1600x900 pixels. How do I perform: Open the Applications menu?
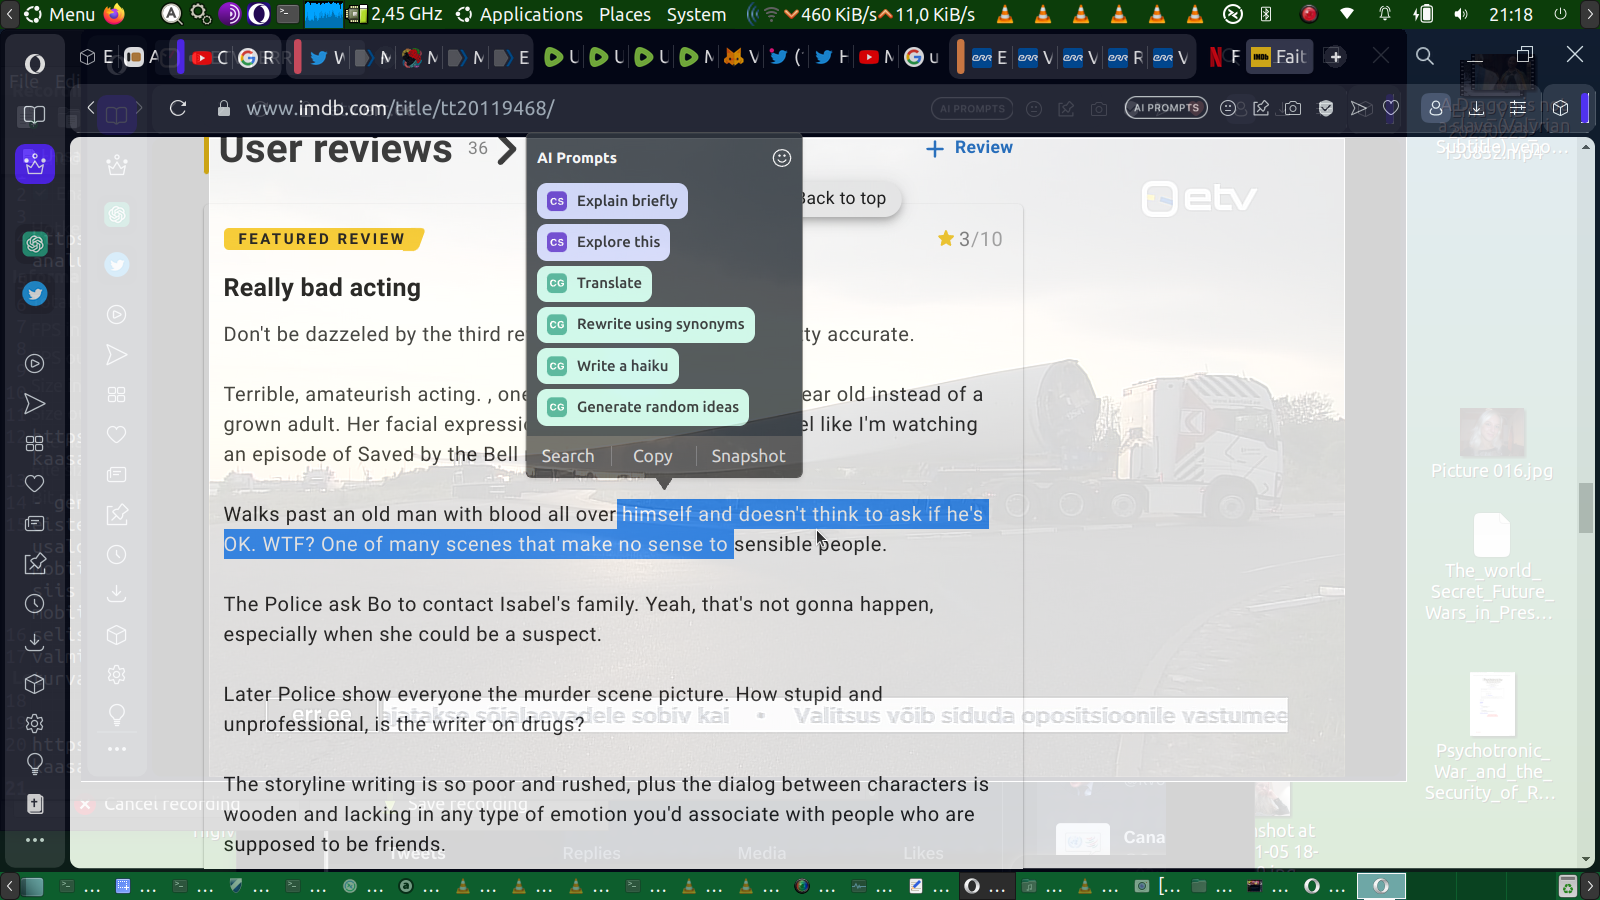[x=519, y=14]
